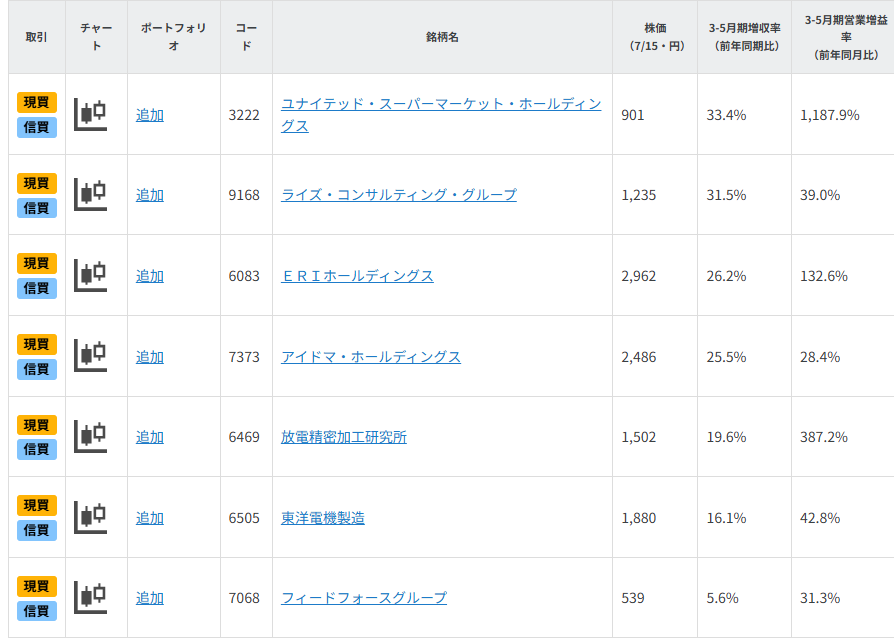Click 信買 button for code 3222
Image resolution: width=894 pixels, height=638 pixels.
pyautogui.click(x=36, y=127)
